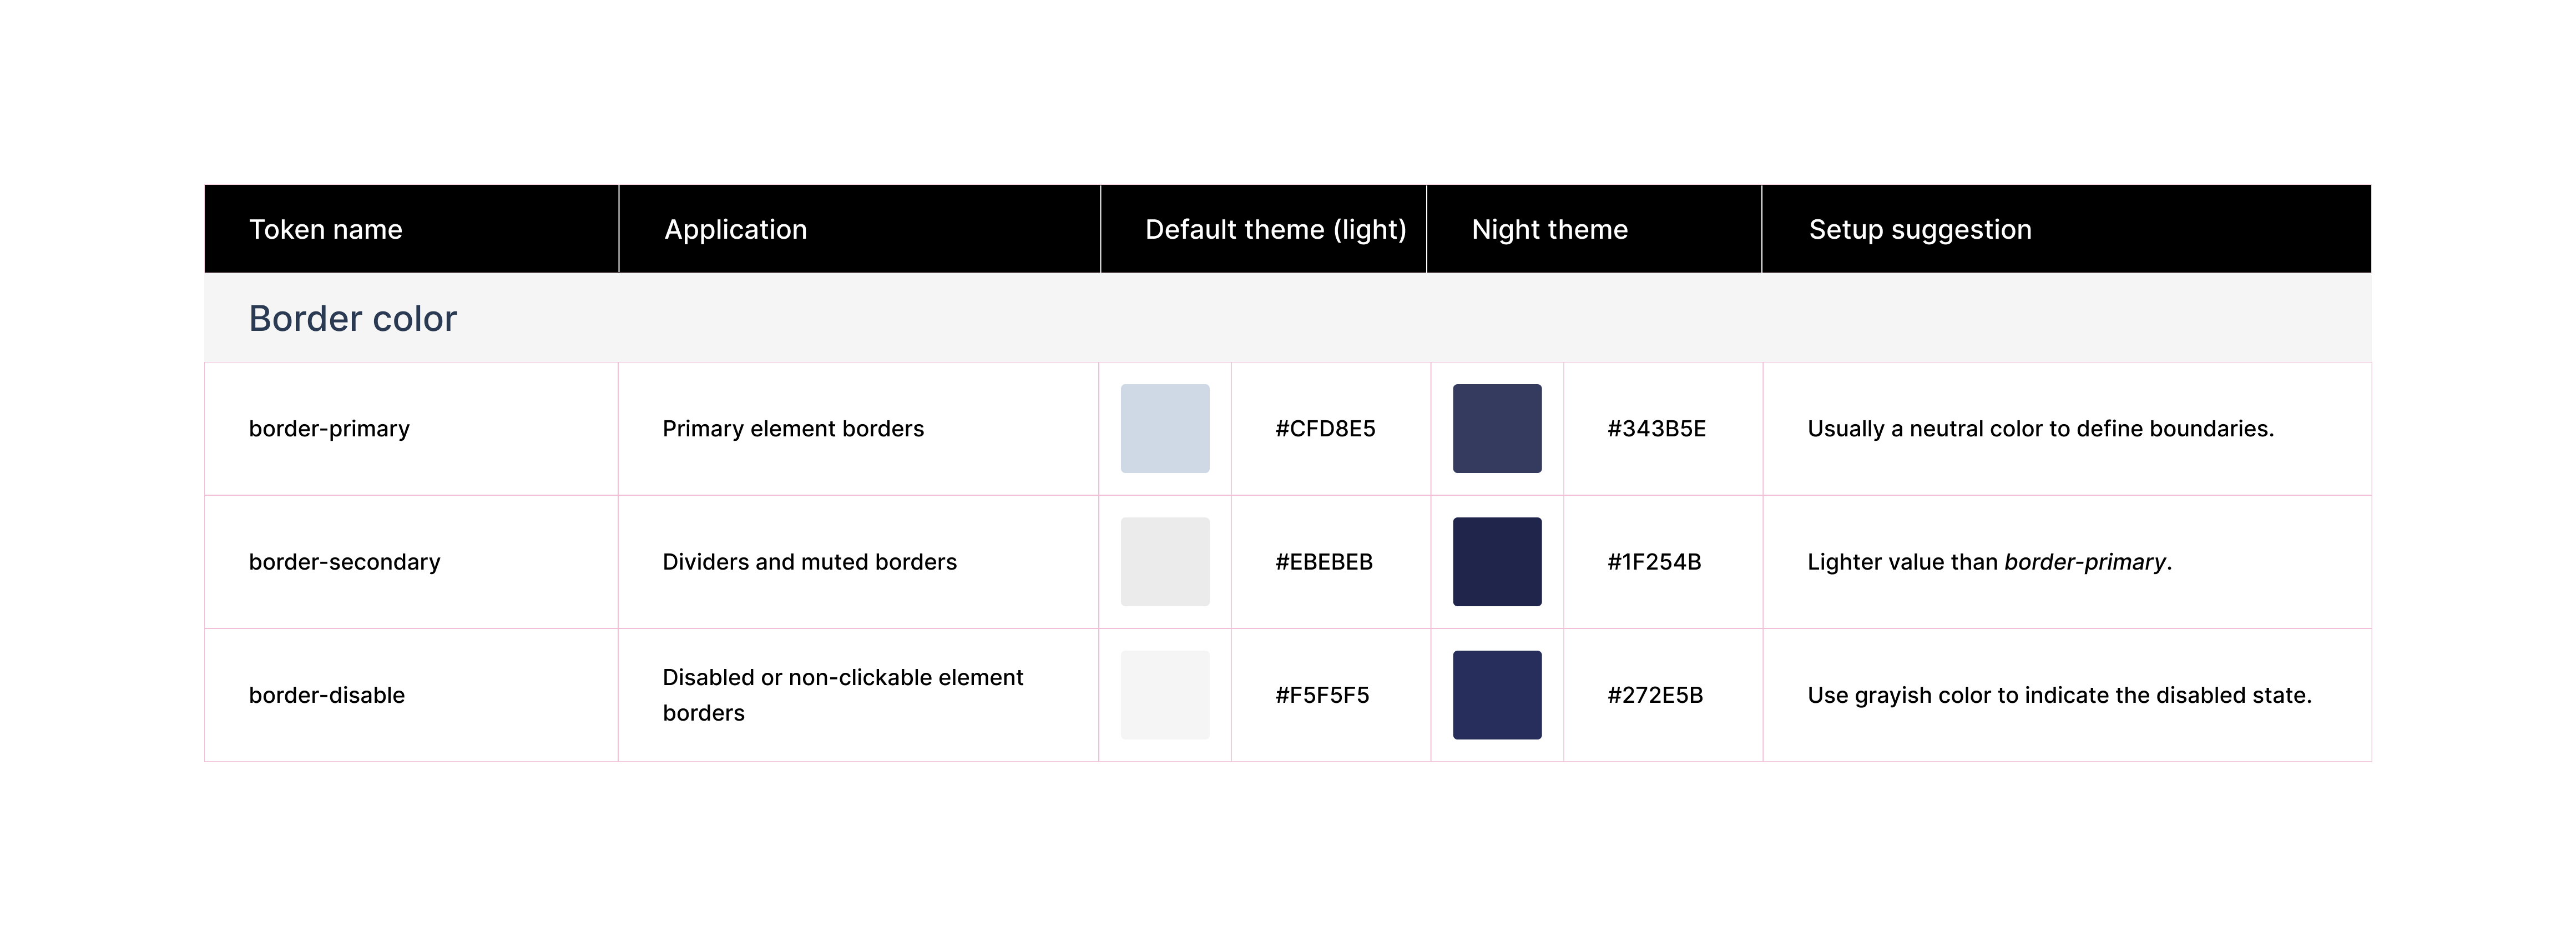This screenshot has height=946, width=2576.
Task: Click the Token name column header
Action: pos(326,230)
